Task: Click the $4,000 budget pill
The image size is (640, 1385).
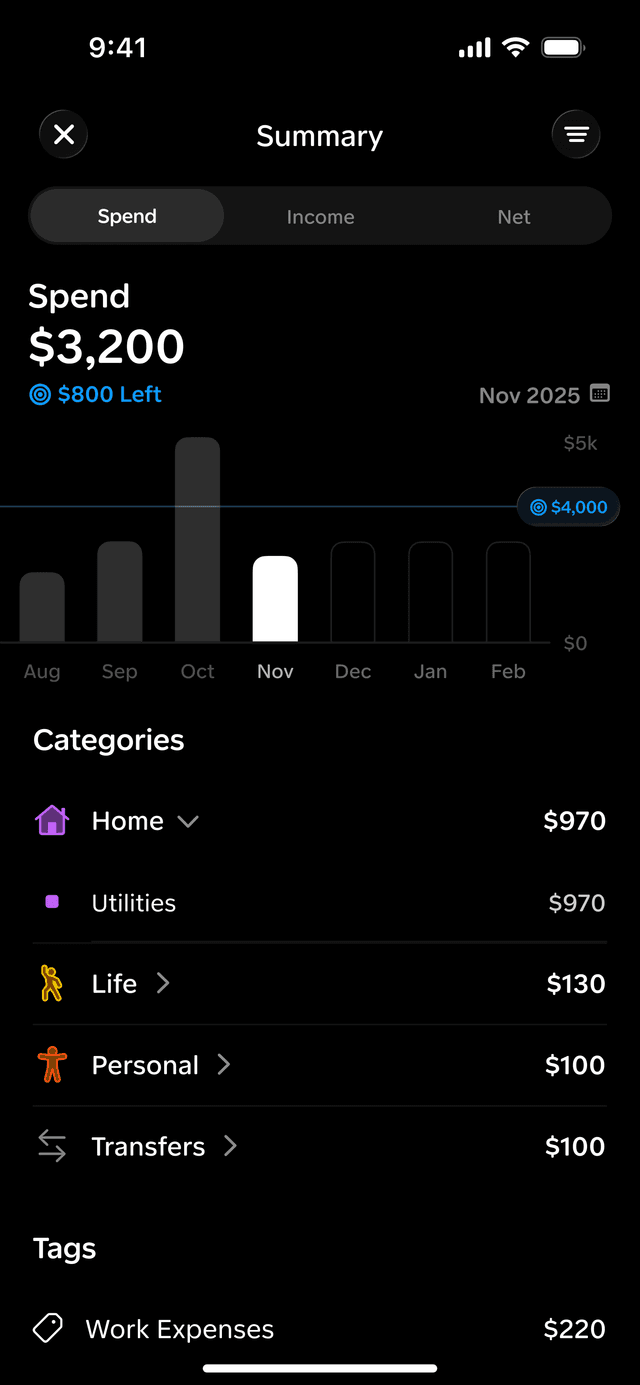Action: click(568, 507)
